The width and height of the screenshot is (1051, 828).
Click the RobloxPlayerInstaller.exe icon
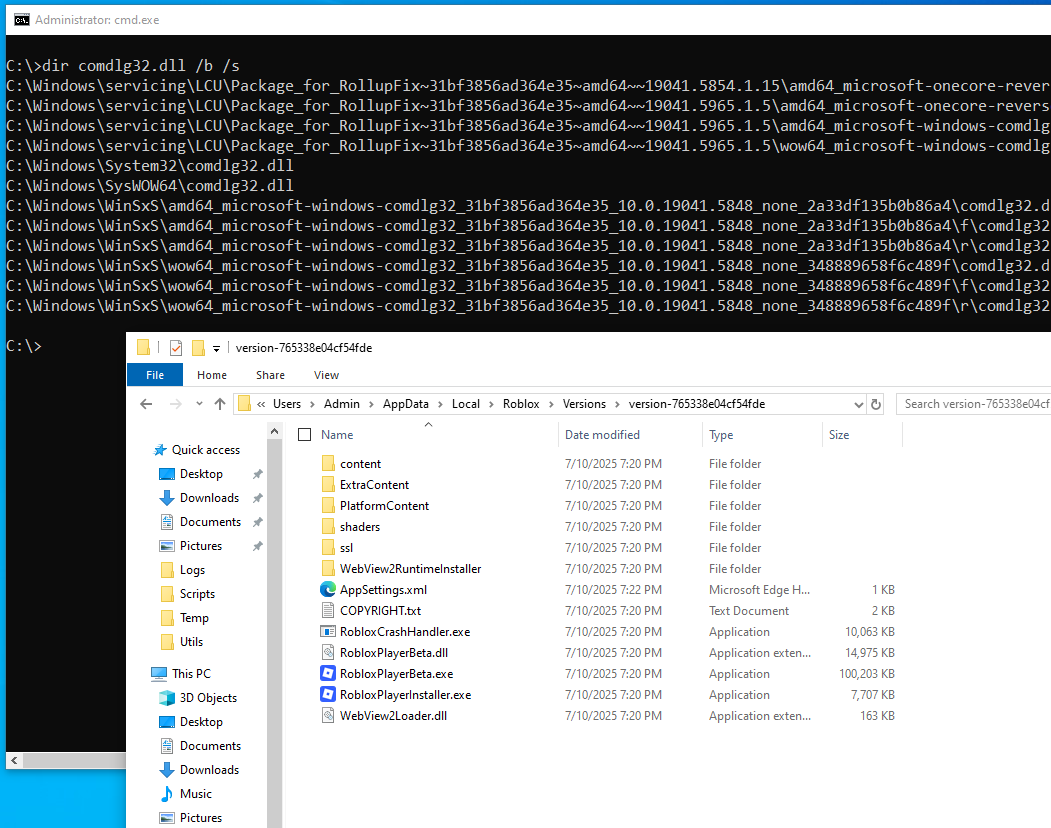pyautogui.click(x=330, y=694)
